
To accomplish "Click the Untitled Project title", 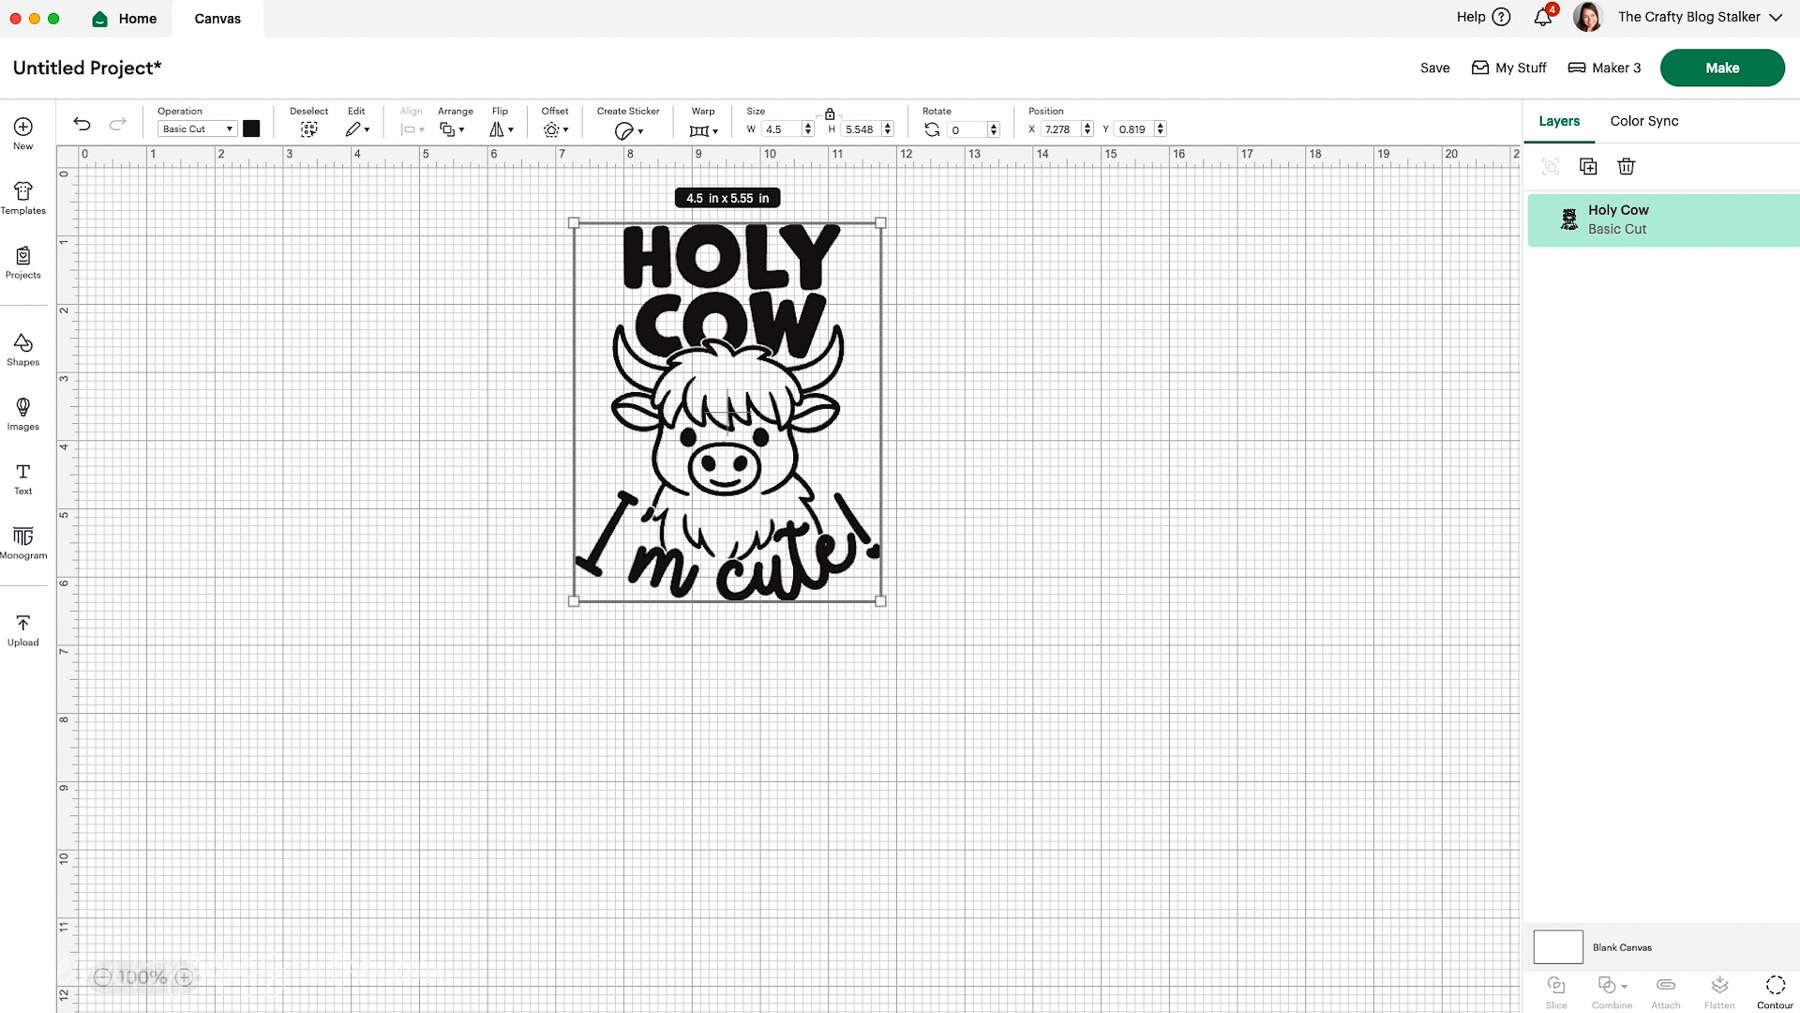I will tap(87, 67).
